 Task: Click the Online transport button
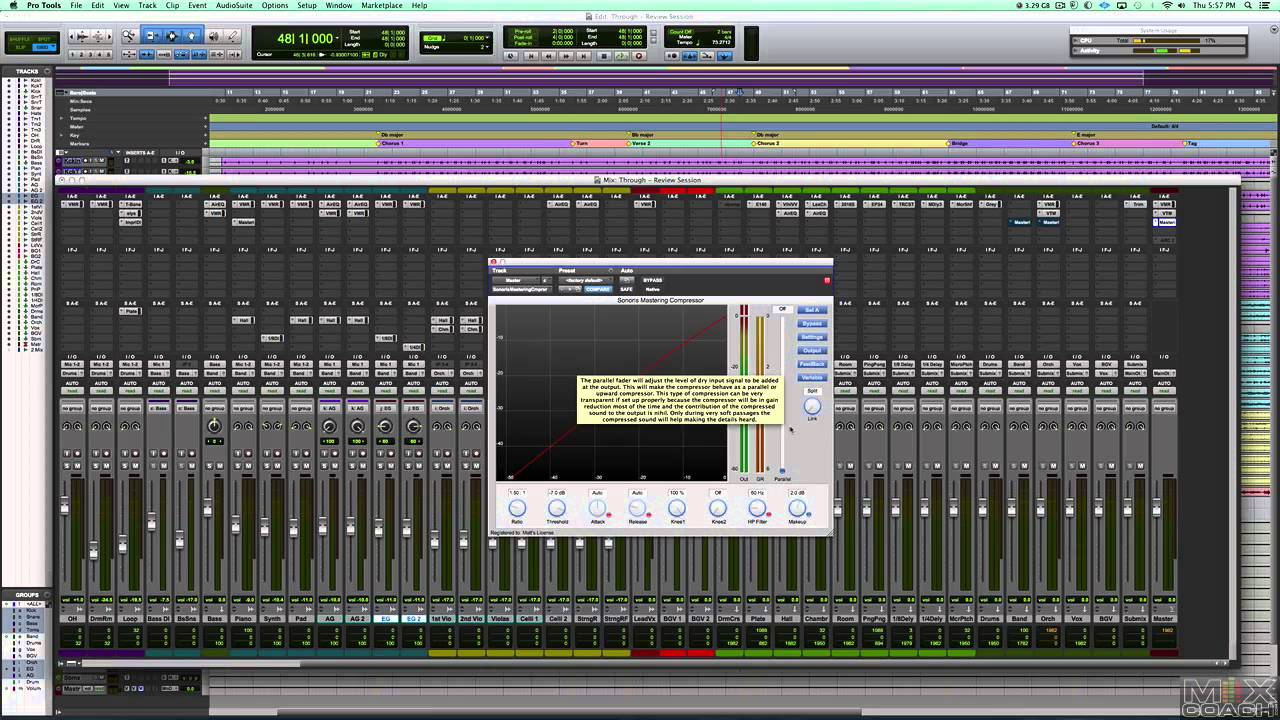click(511, 56)
